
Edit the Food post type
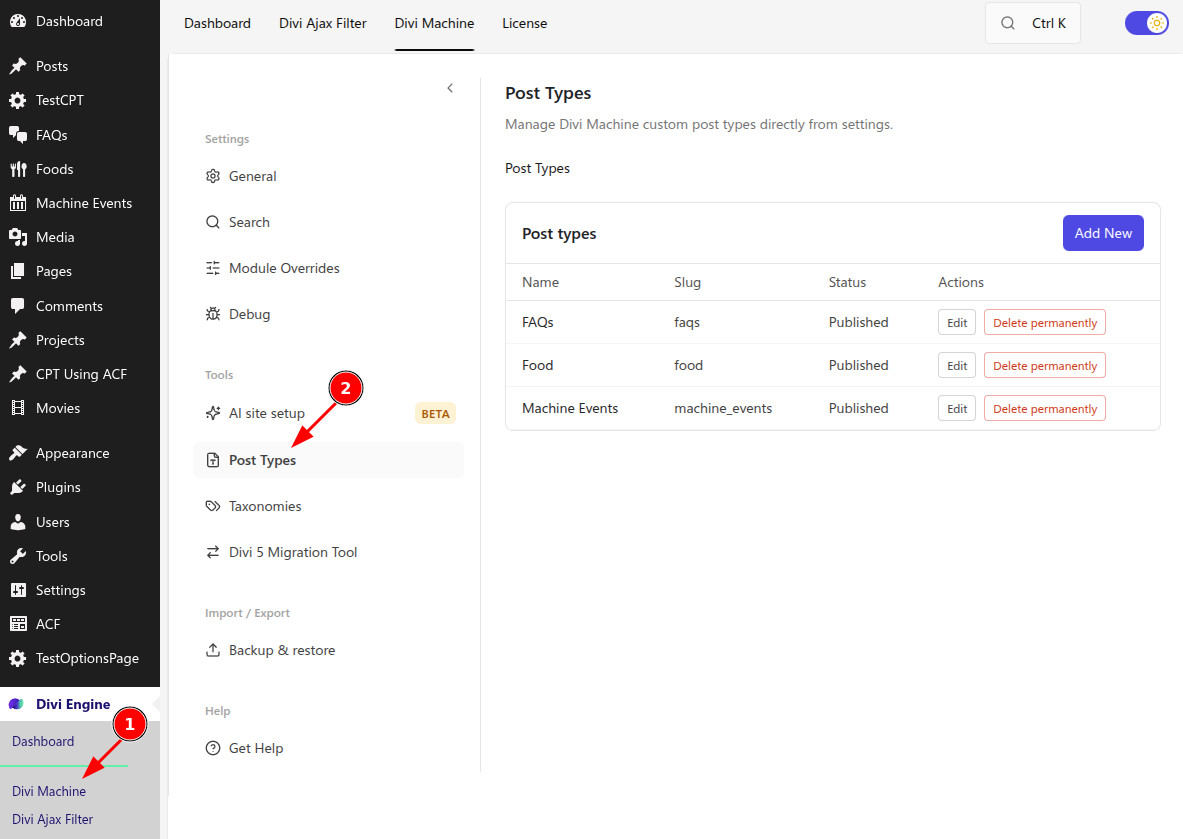957,365
